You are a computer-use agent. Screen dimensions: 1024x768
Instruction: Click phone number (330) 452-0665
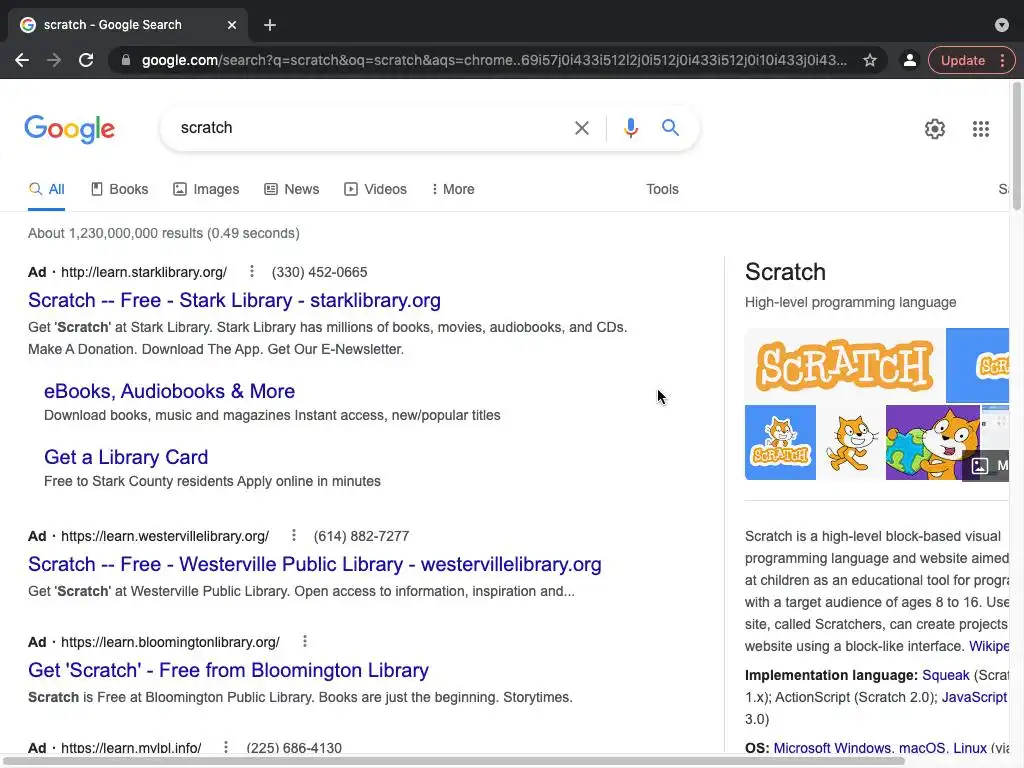coord(319,272)
